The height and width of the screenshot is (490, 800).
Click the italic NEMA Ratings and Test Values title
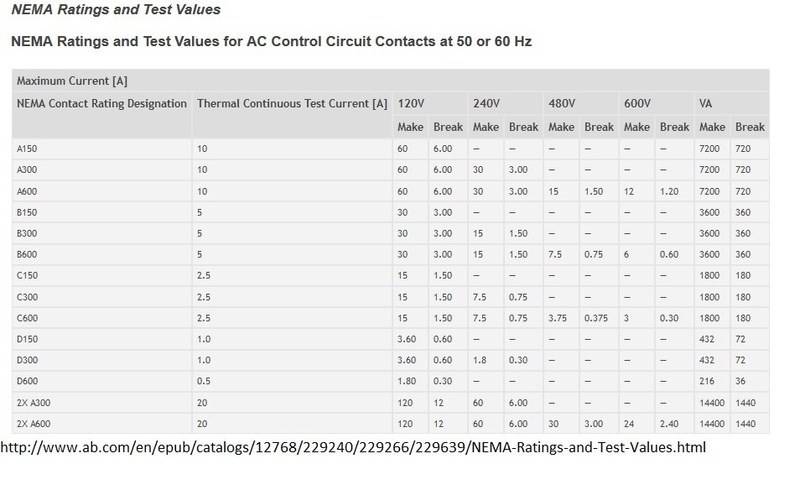[x=116, y=10]
